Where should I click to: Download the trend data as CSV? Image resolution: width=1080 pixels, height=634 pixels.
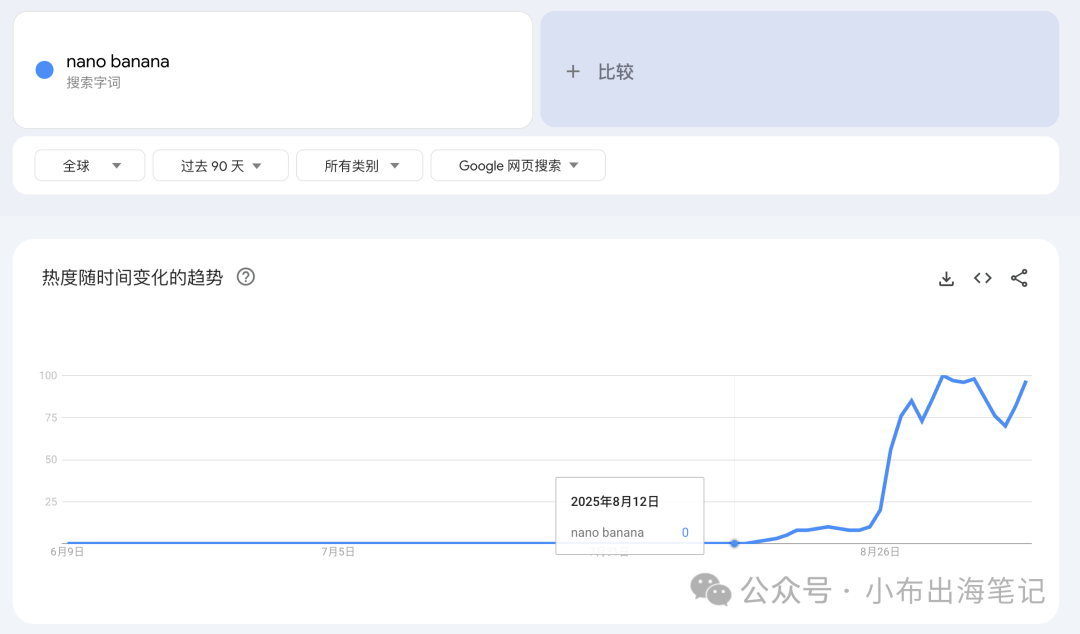coord(946,279)
